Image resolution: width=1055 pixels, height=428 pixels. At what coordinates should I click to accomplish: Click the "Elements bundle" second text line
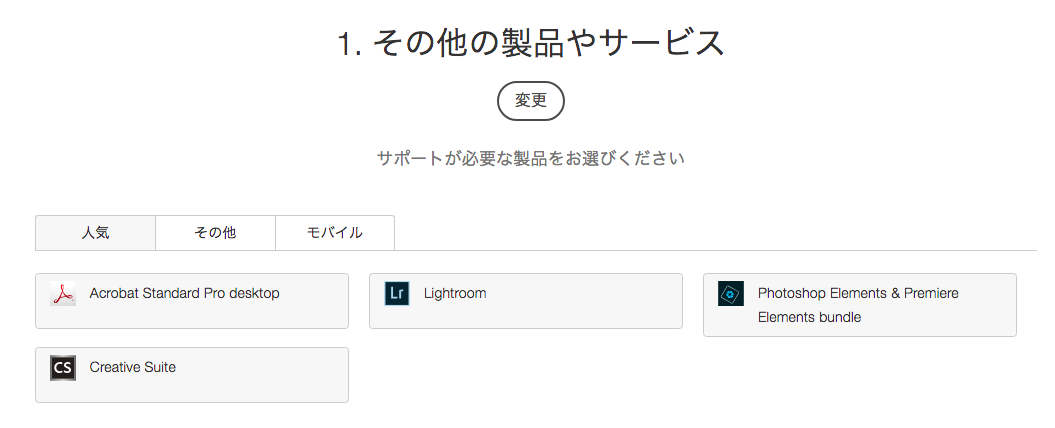click(809, 318)
